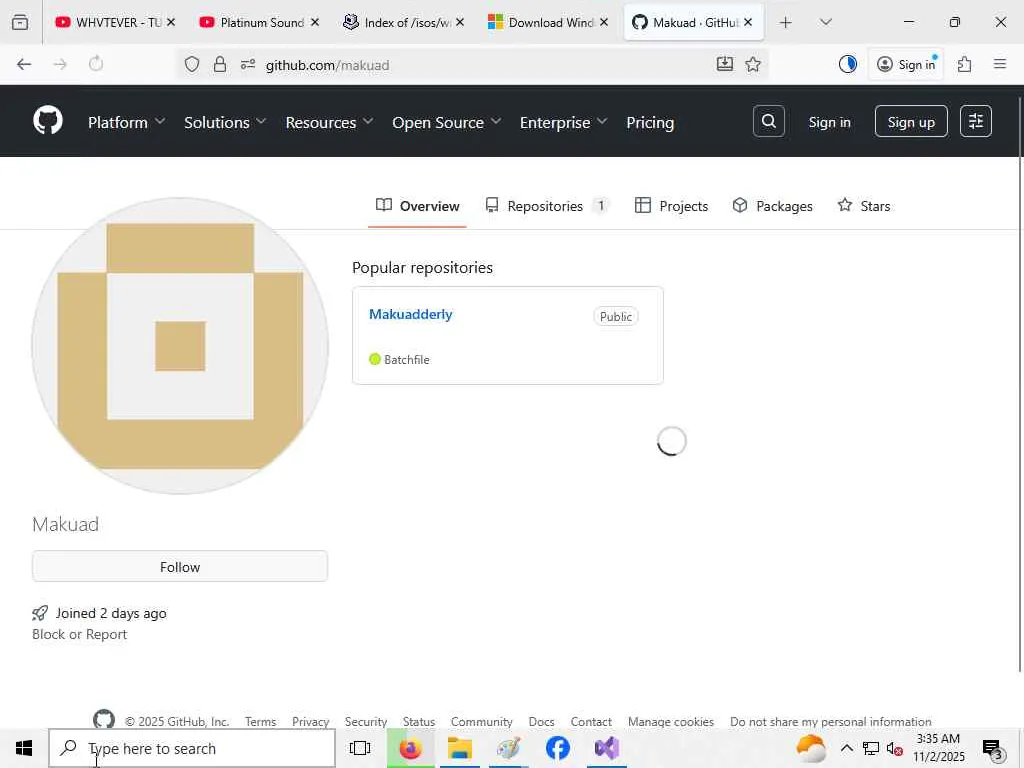The image size is (1024, 768).
Task: Switch to the Repositories tab
Action: pyautogui.click(x=547, y=206)
